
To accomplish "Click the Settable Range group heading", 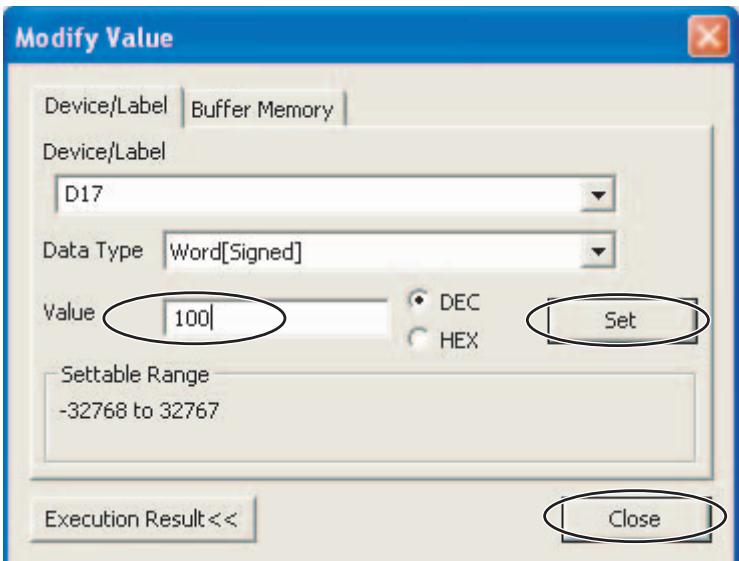I will [x=135, y=375].
